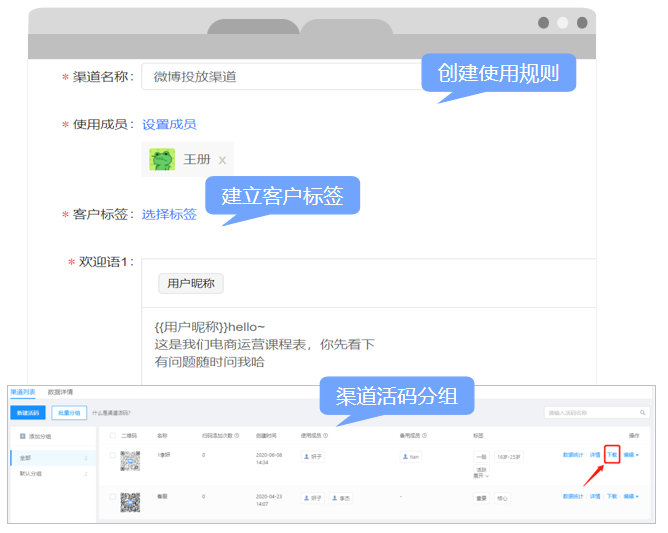
Task: Click the 设置成员 link
Action: [169, 125]
